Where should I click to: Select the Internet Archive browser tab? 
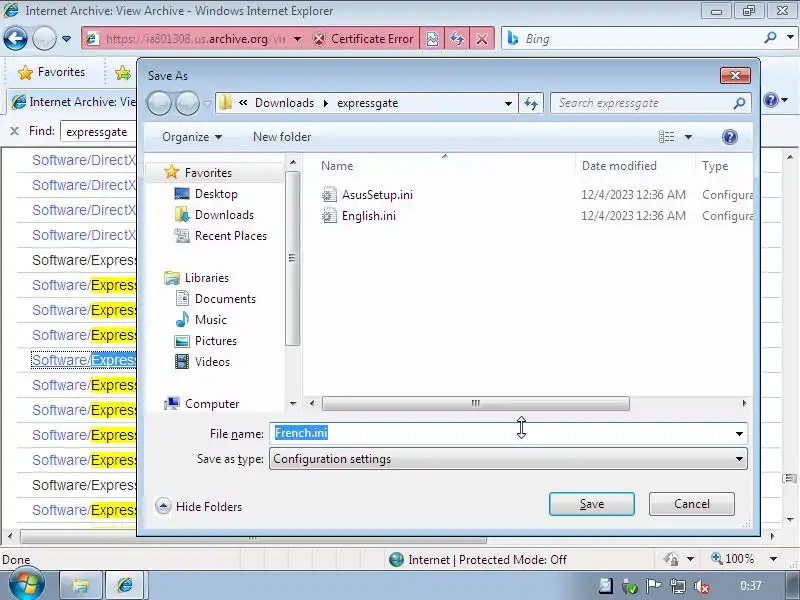coord(71,102)
